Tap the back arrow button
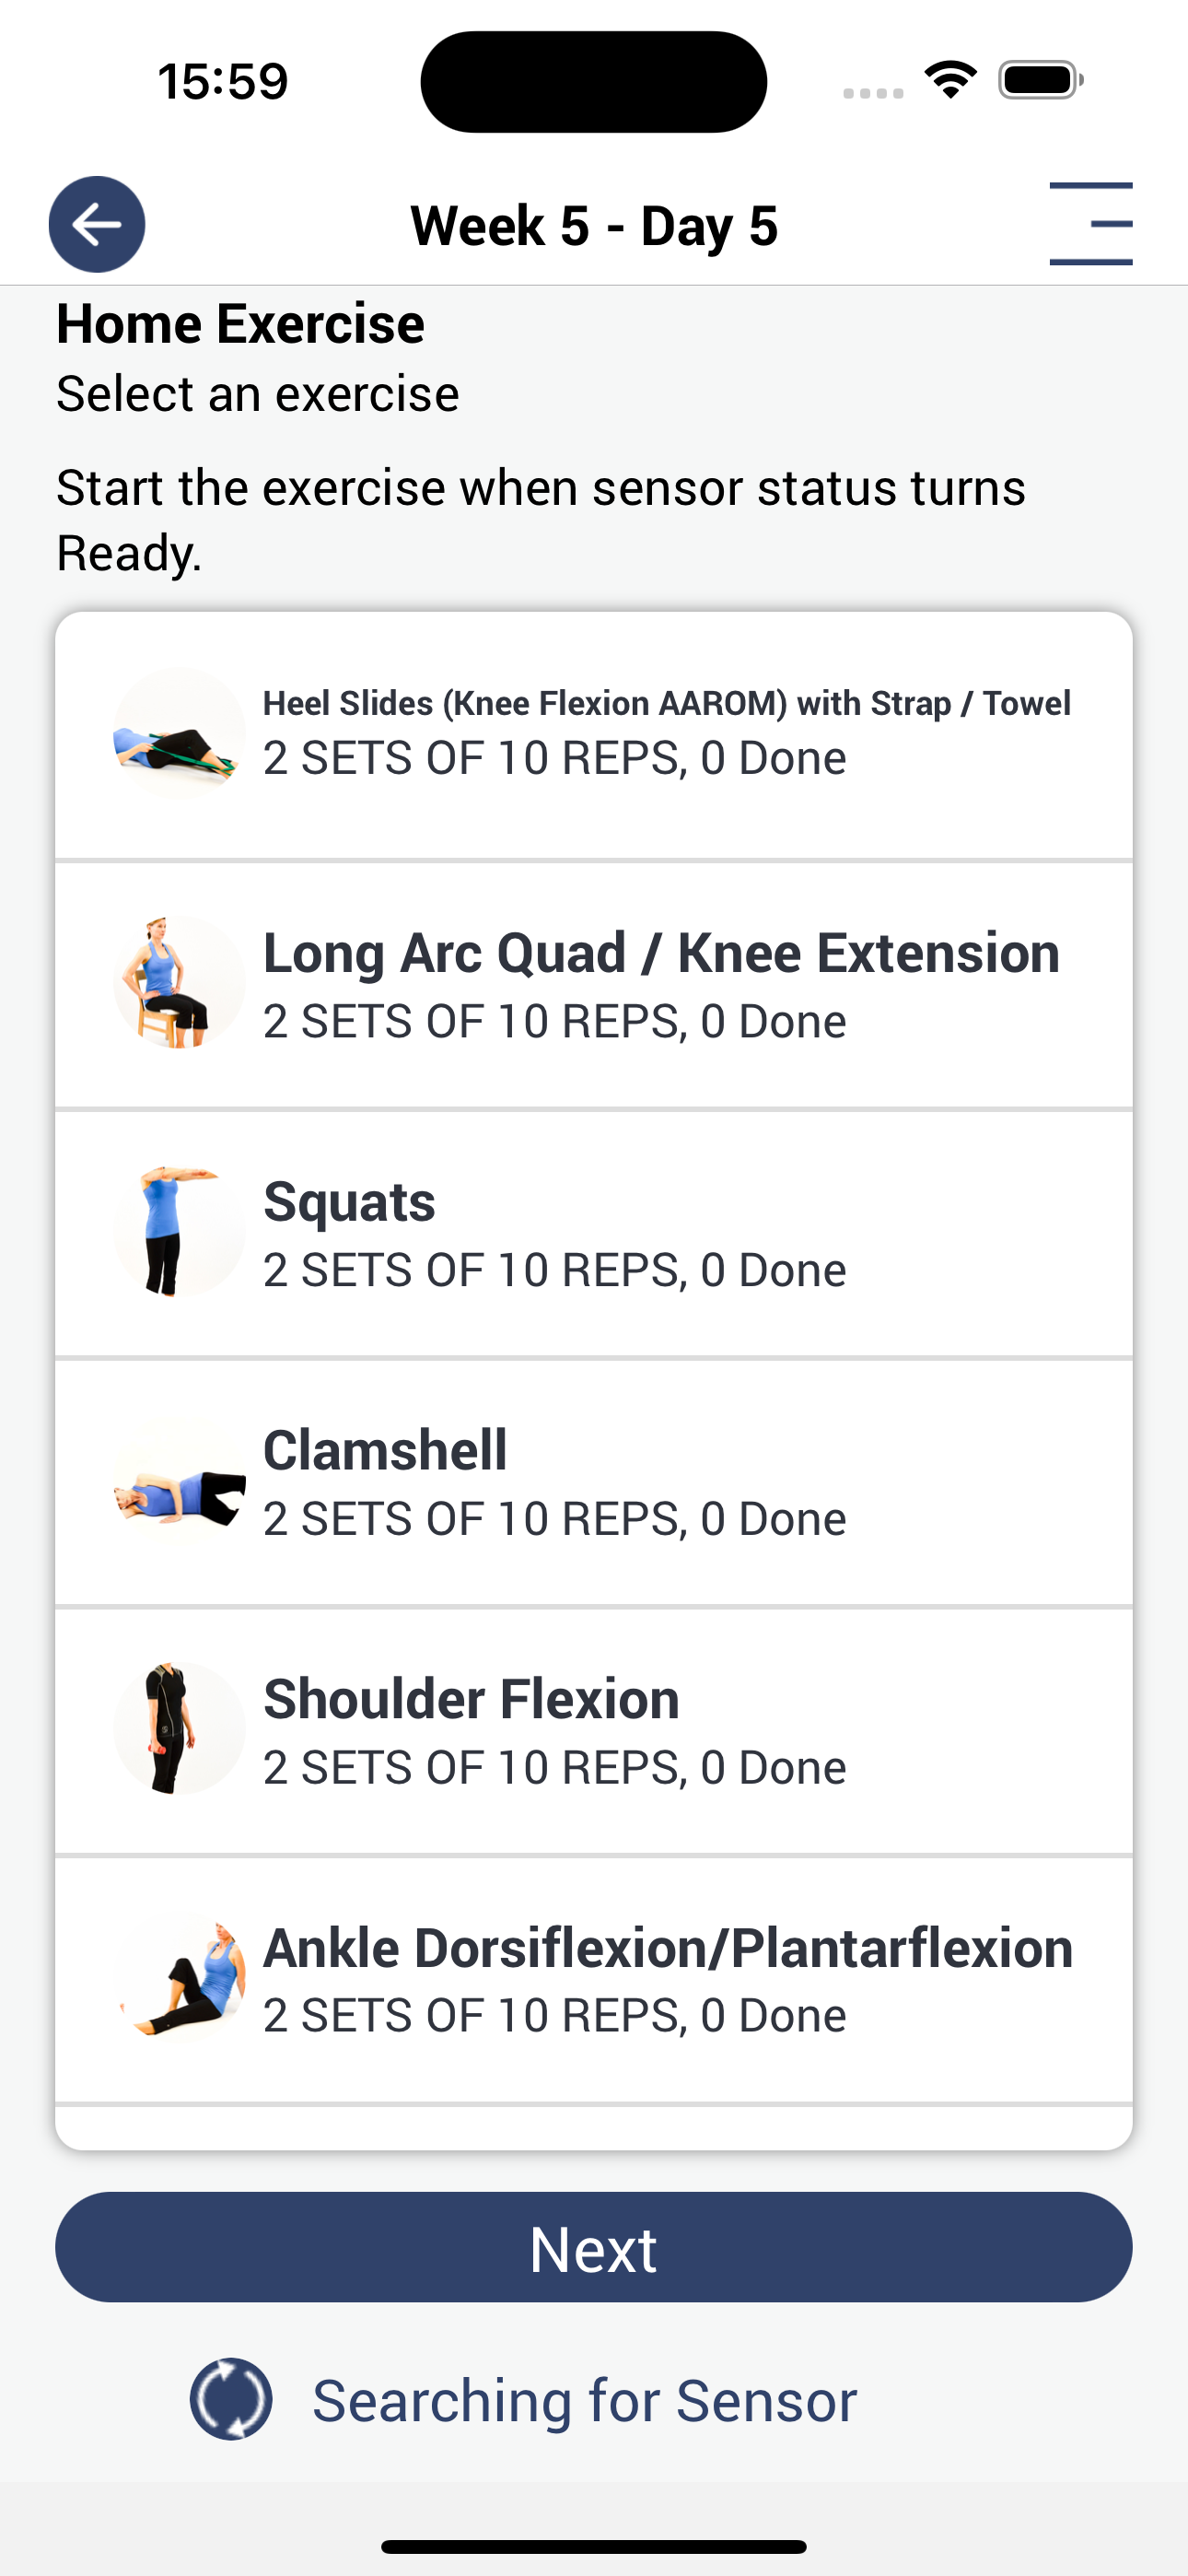The image size is (1188, 2576). coord(97,224)
